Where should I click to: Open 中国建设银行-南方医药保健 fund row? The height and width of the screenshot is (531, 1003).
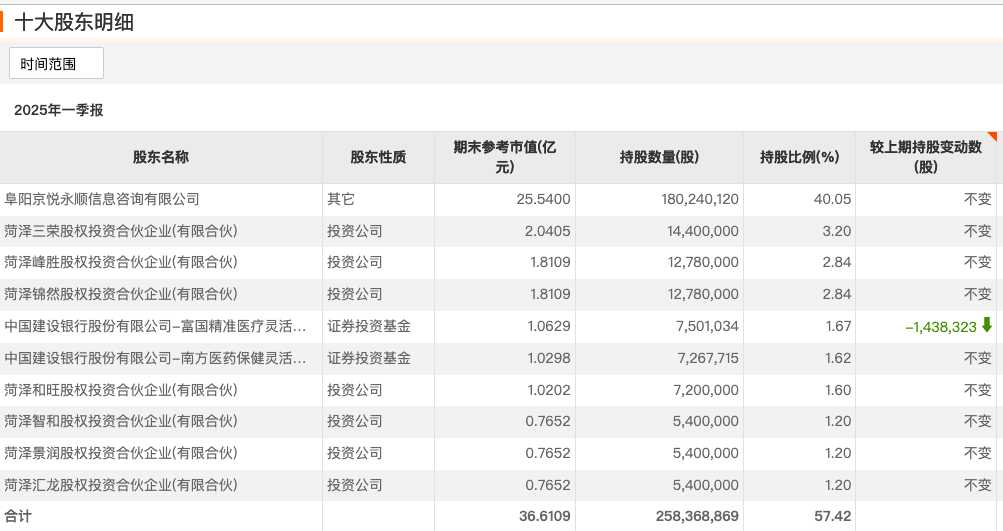click(155, 358)
